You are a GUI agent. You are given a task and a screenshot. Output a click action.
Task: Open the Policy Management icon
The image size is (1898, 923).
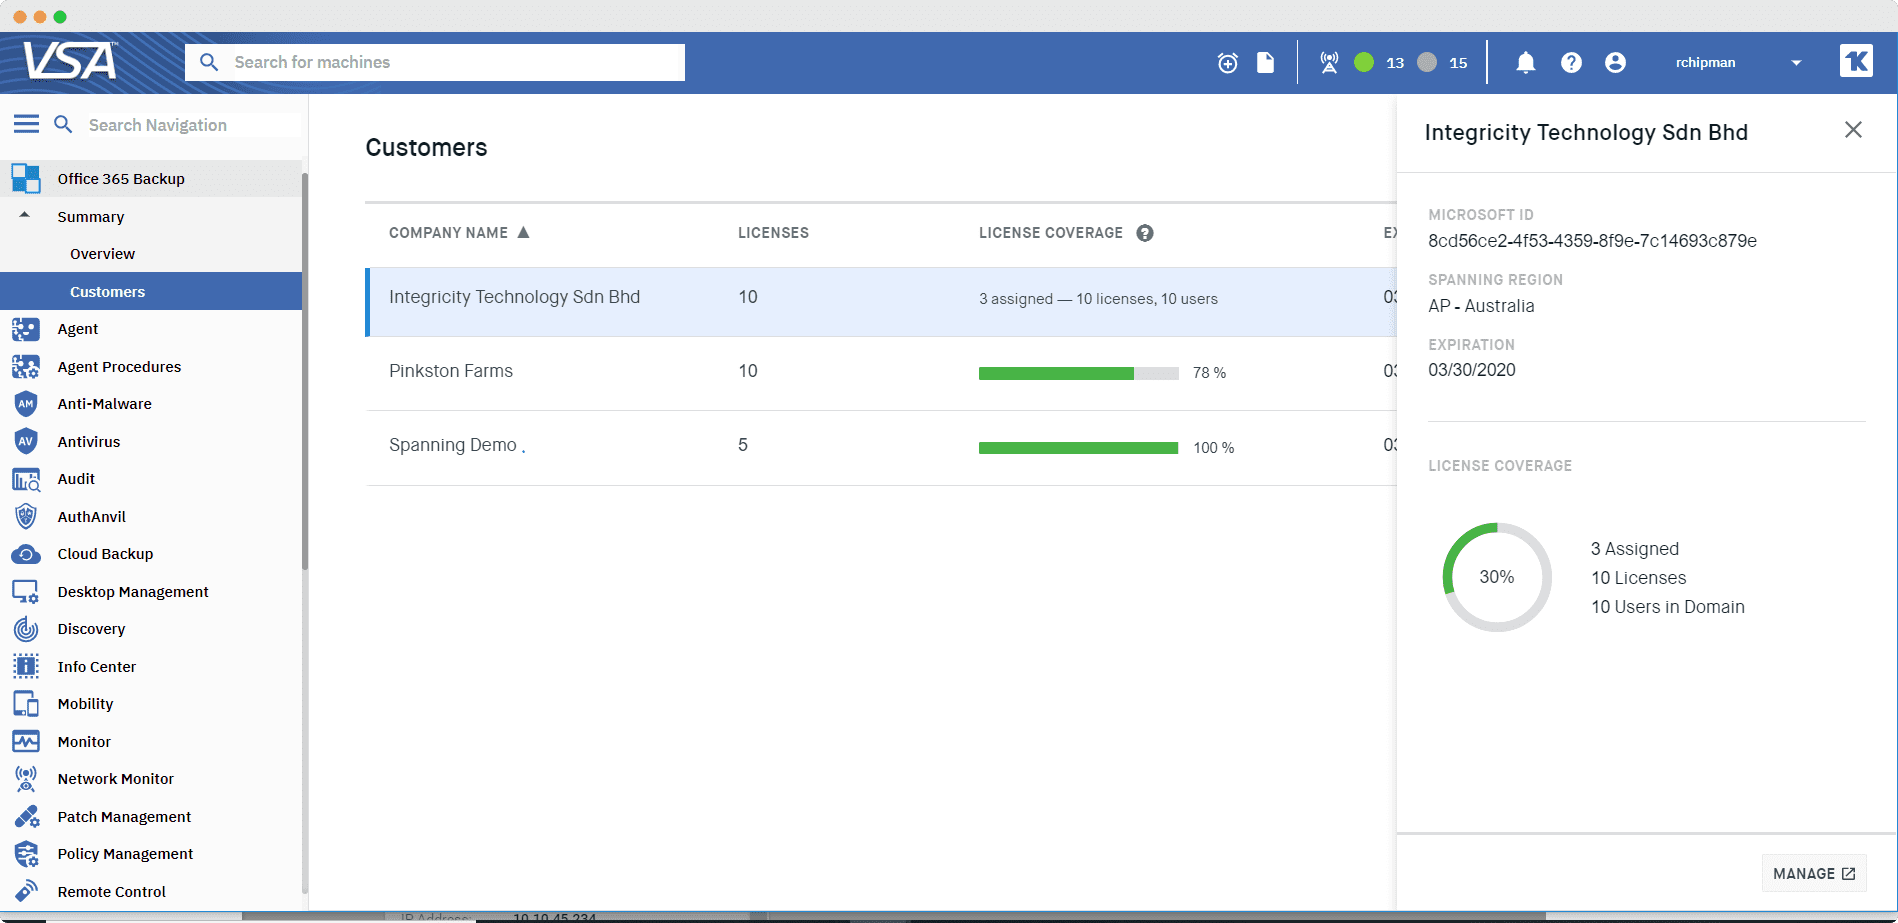(26, 854)
